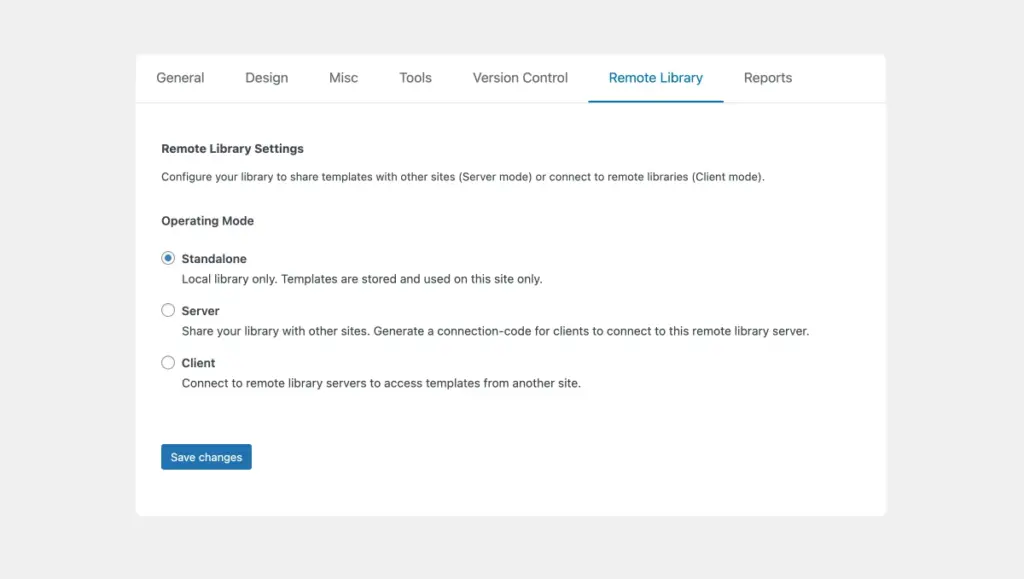Click the 'Configure your library' intro paragraph

click(x=462, y=177)
